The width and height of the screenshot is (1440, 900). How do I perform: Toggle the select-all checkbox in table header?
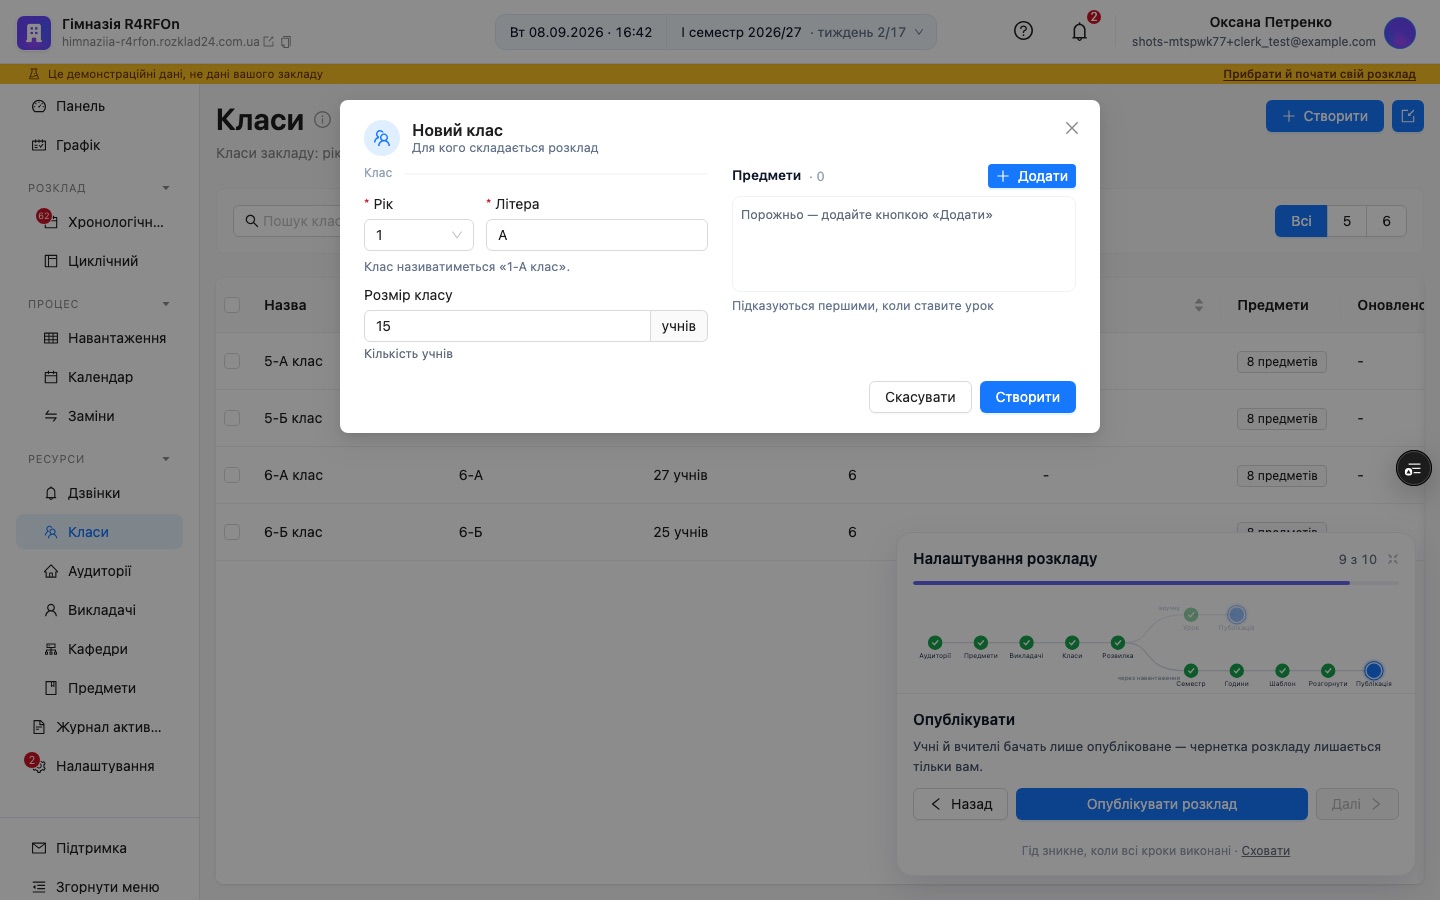232,305
